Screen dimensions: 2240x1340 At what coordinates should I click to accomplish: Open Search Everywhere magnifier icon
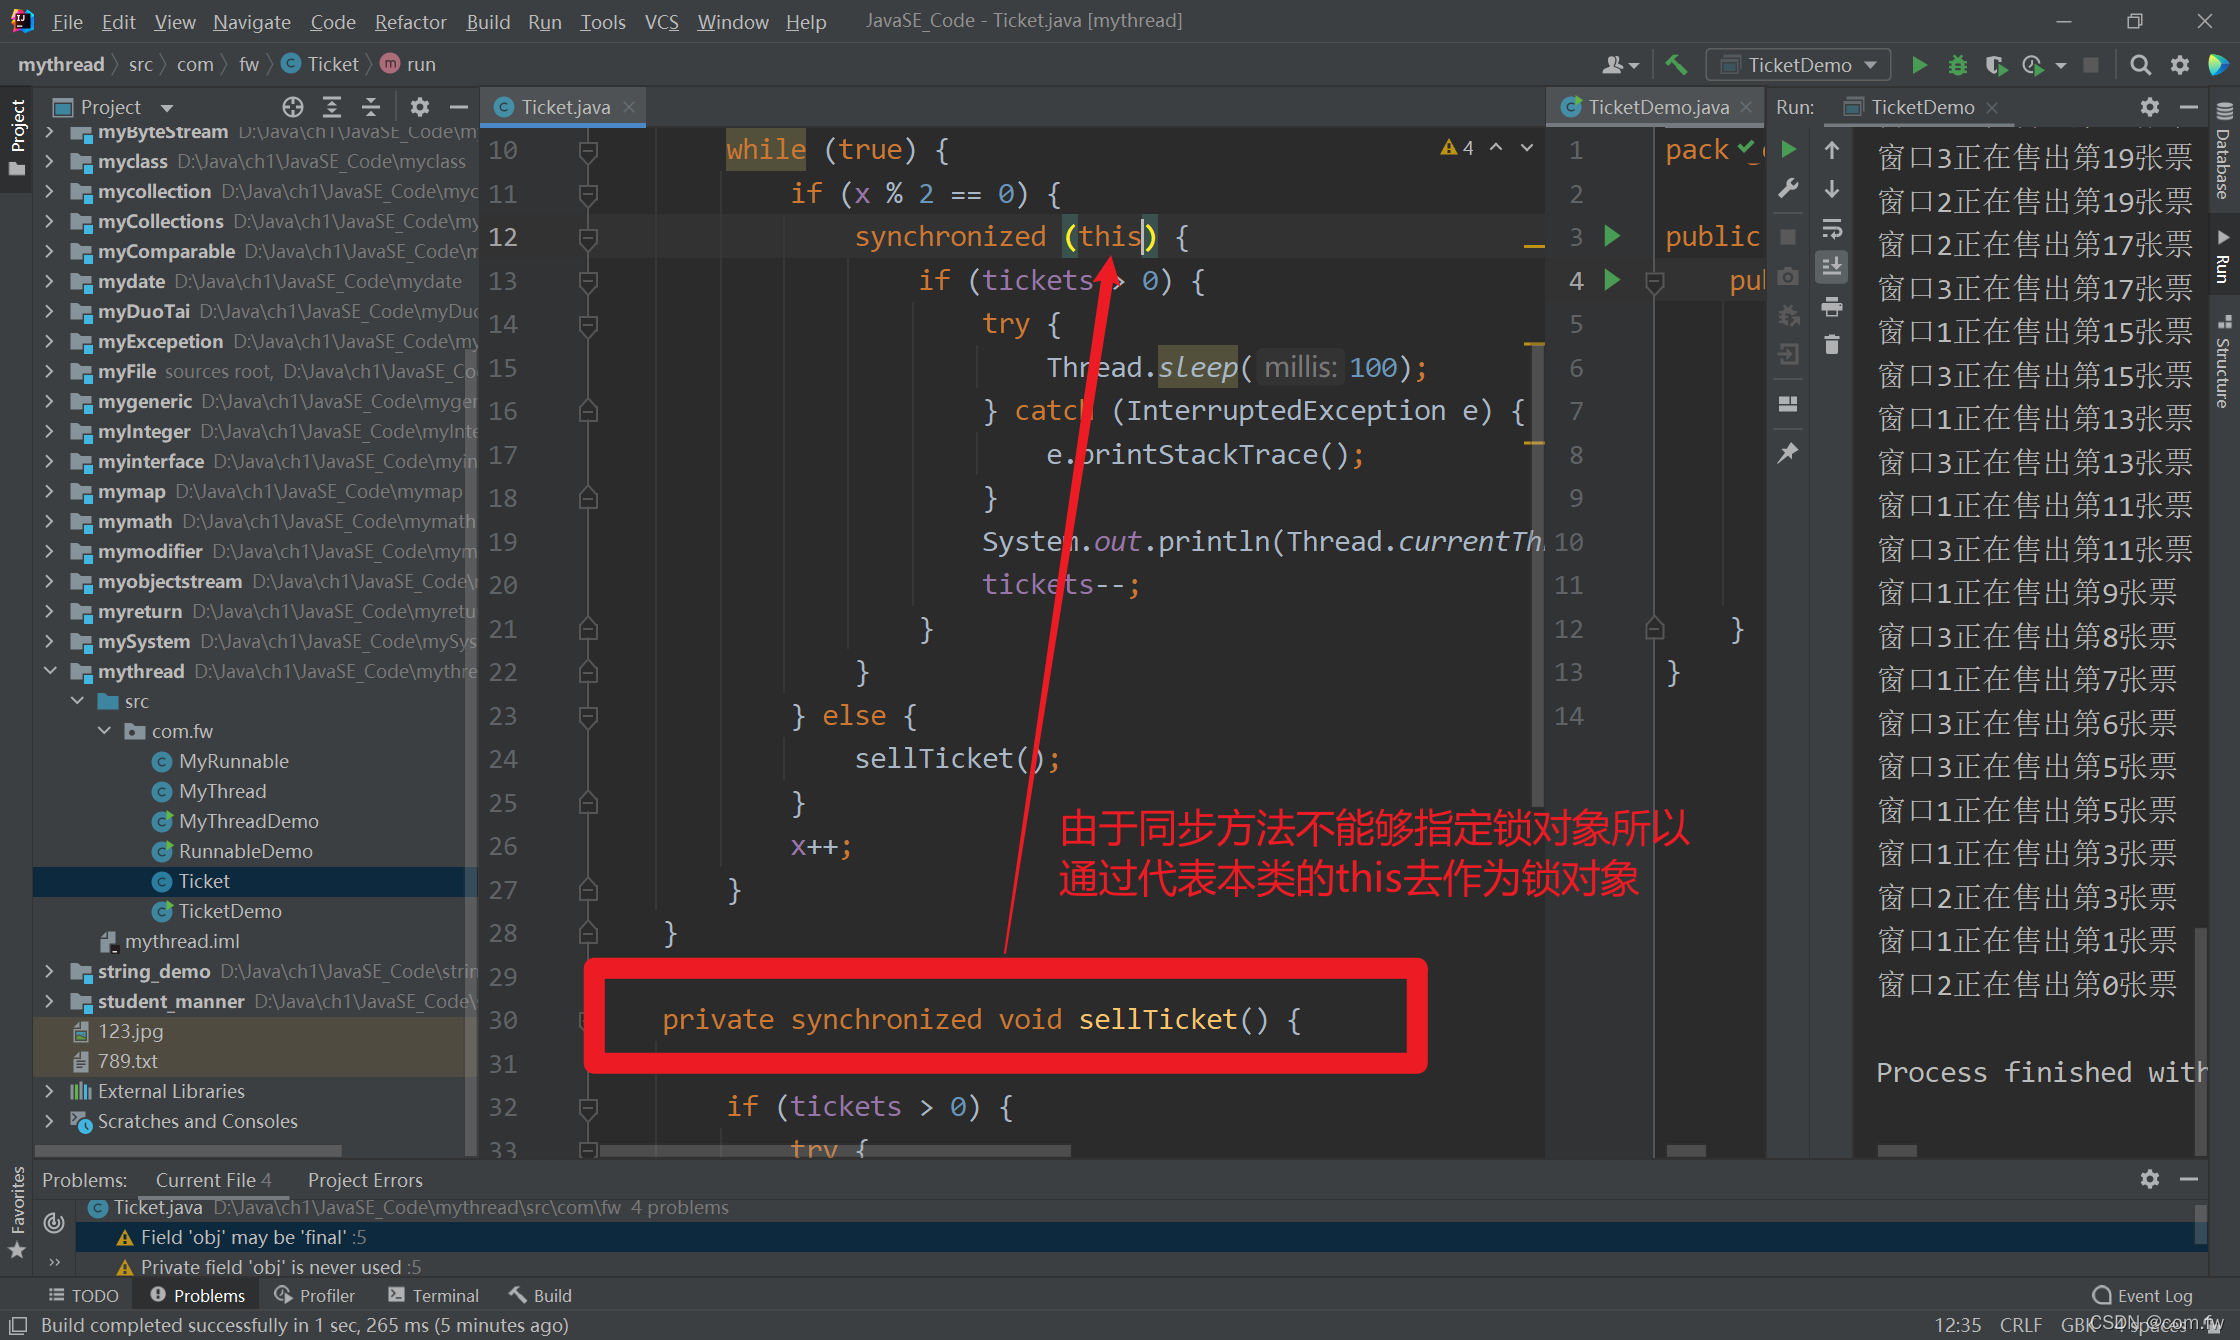point(2140,65)
